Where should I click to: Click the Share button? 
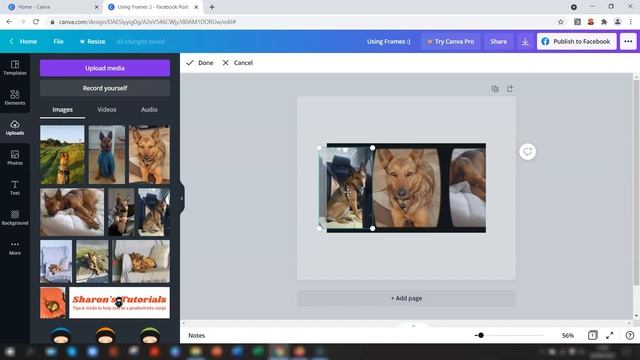pyautogui.click(x=498, y=42)
